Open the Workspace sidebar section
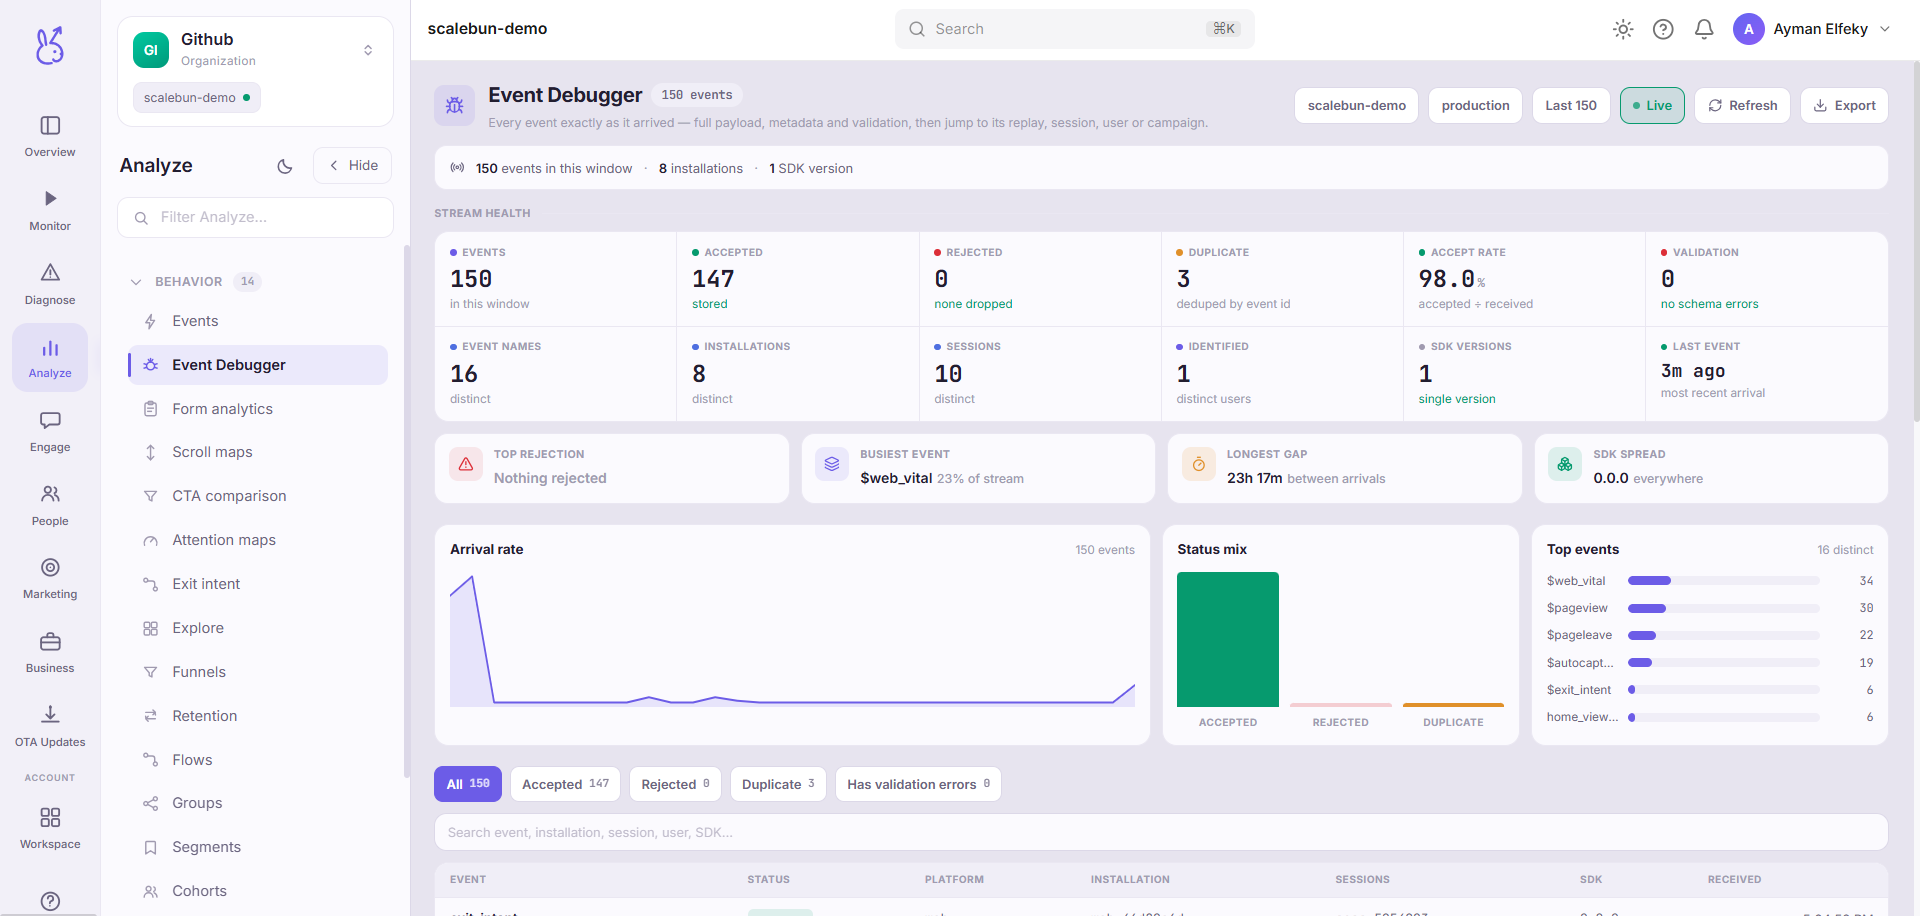 point(50,829)
